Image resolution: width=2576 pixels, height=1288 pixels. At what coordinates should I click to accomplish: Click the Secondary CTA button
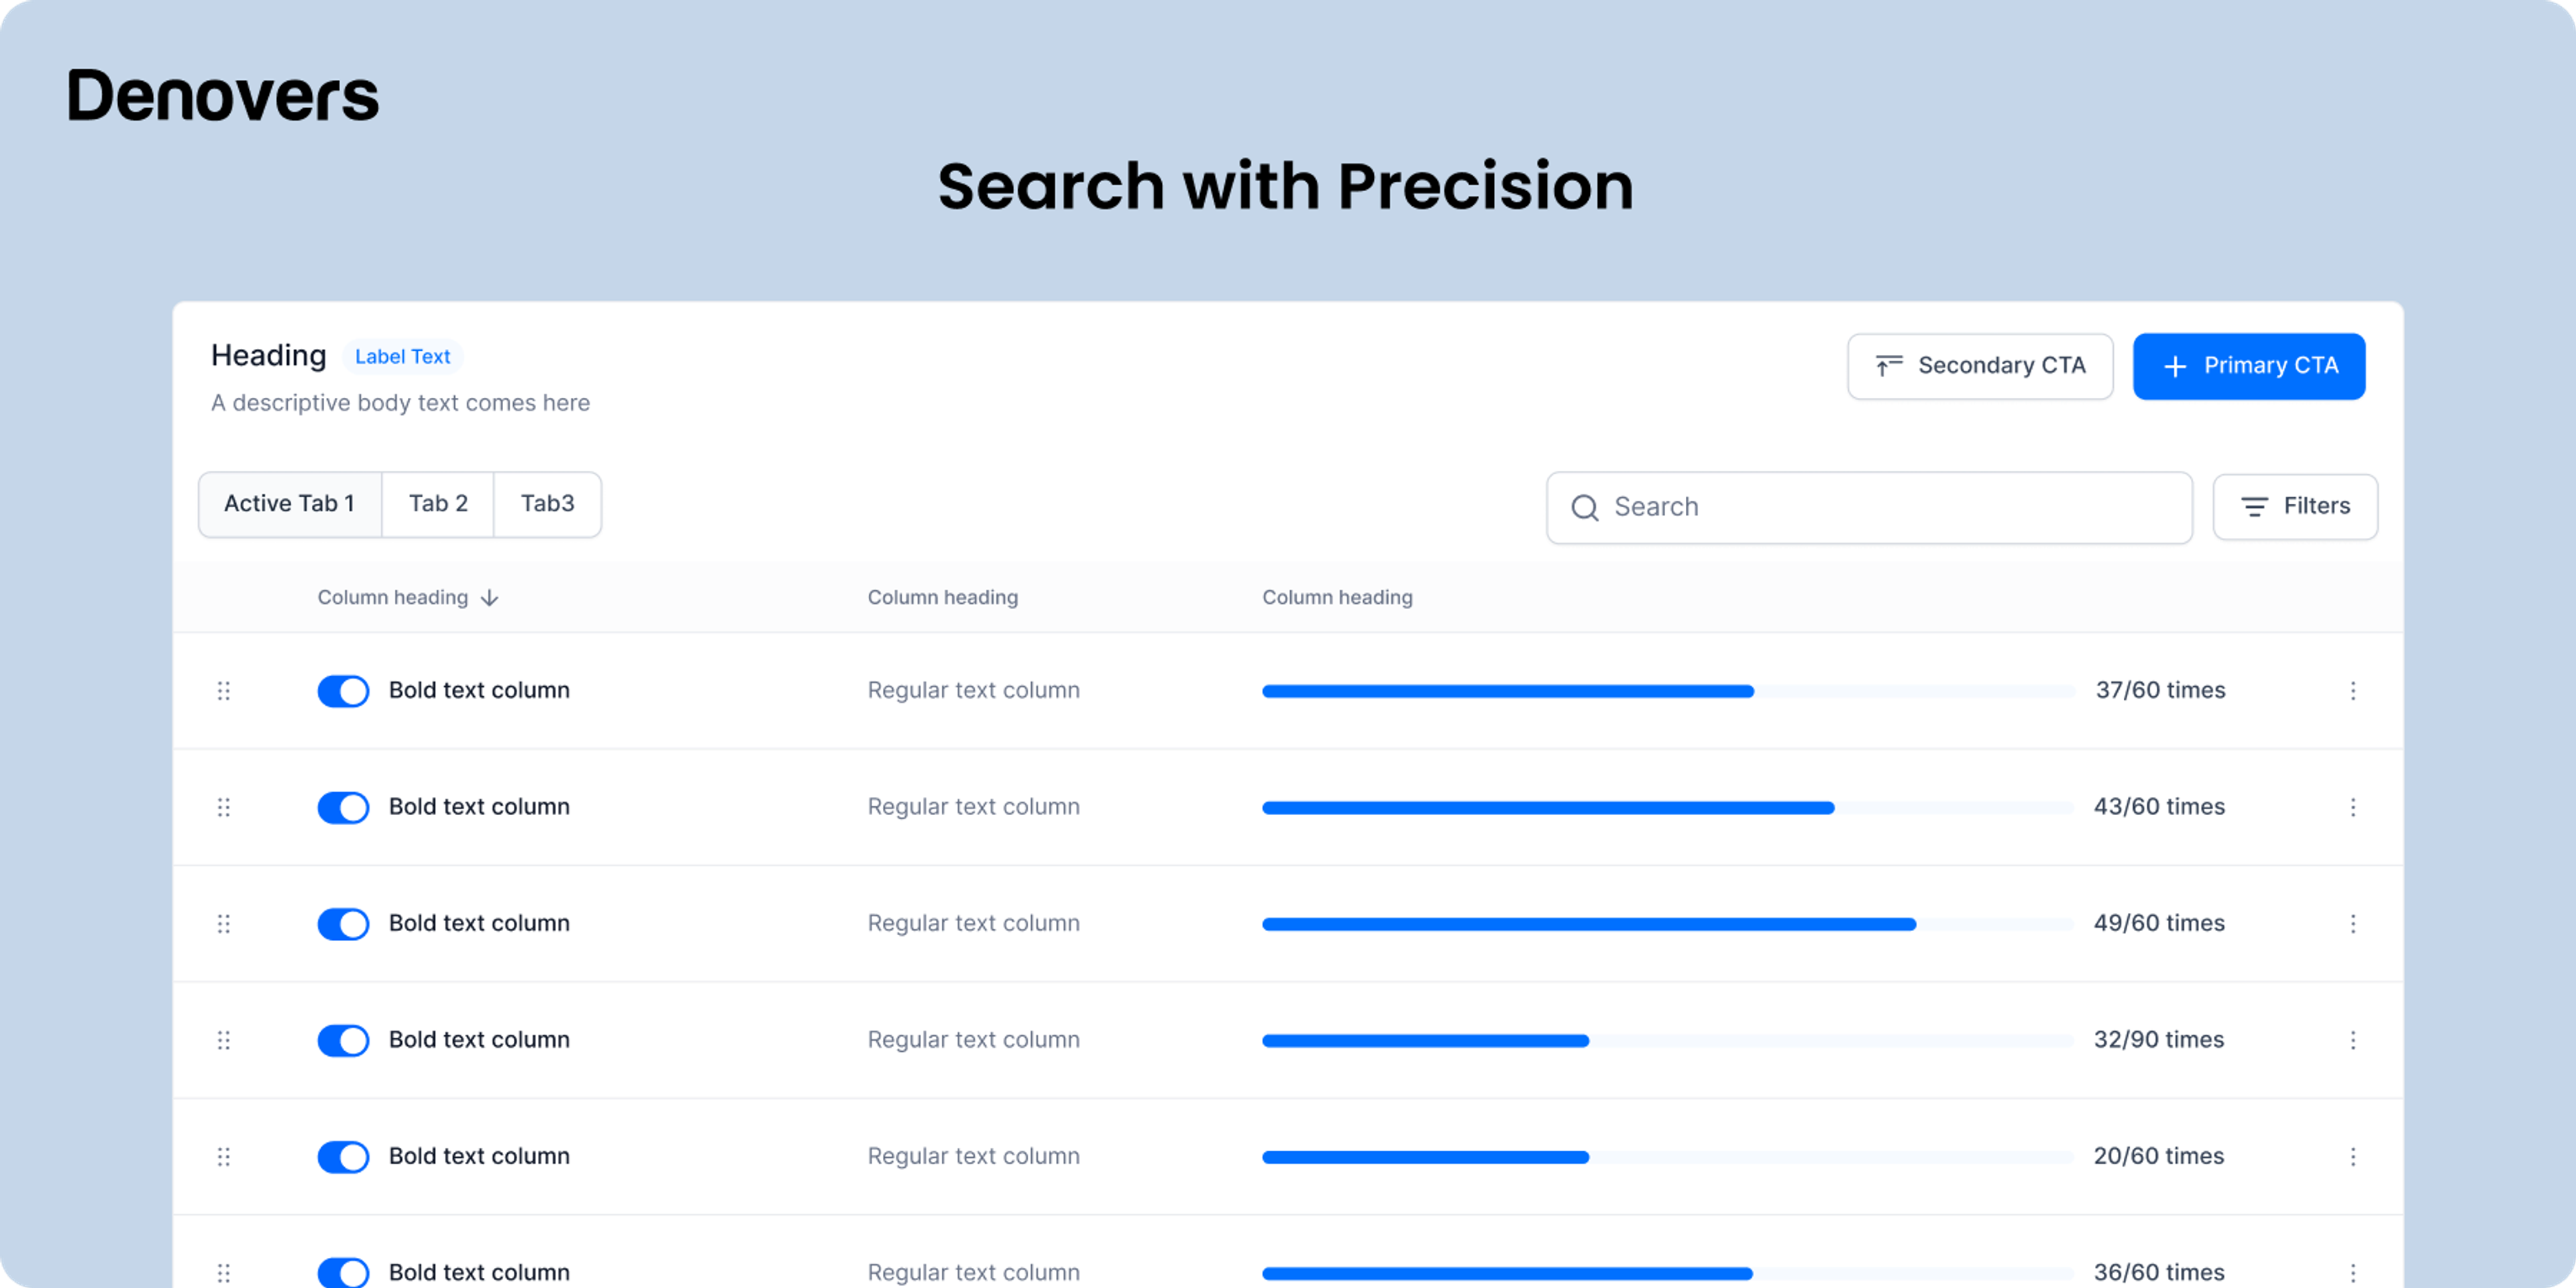tap(1980, 366)
